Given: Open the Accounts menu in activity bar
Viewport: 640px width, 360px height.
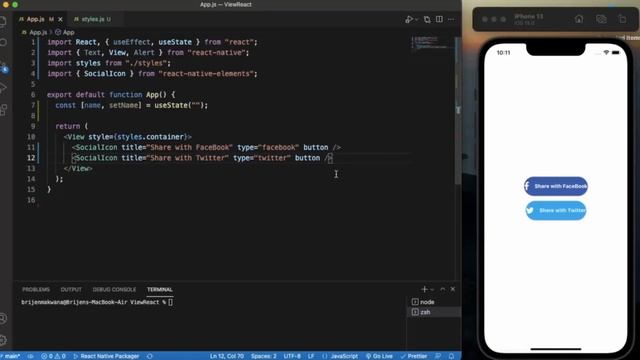Looking at the screenshot, I should click(x=3, y=318).
